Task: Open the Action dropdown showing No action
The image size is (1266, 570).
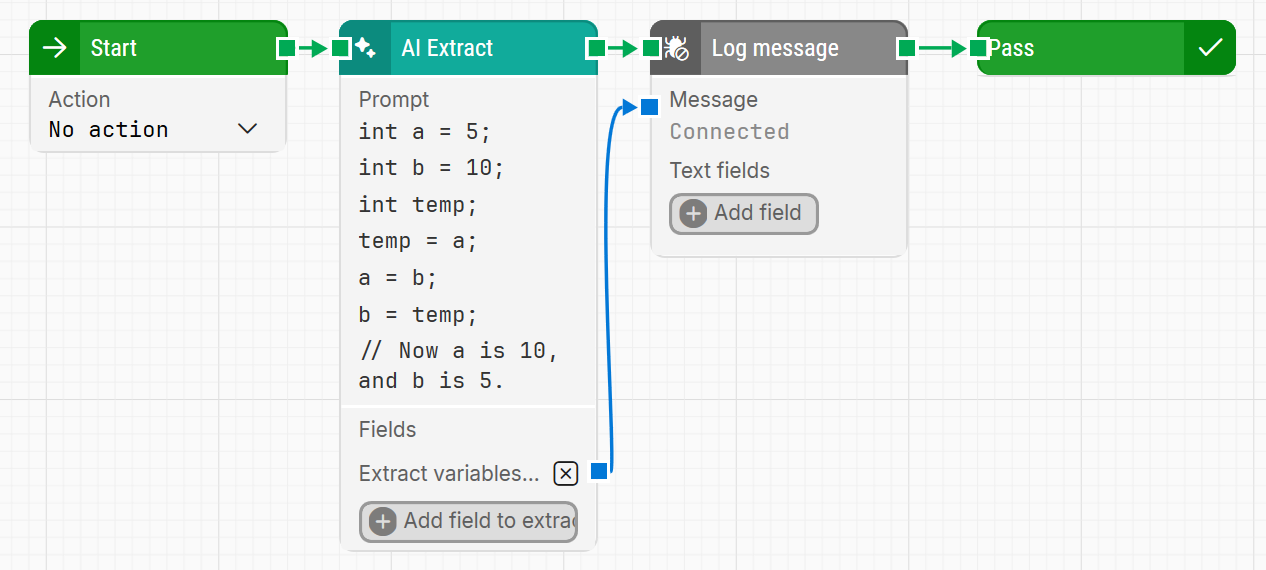Action: (x=155, y=129)
